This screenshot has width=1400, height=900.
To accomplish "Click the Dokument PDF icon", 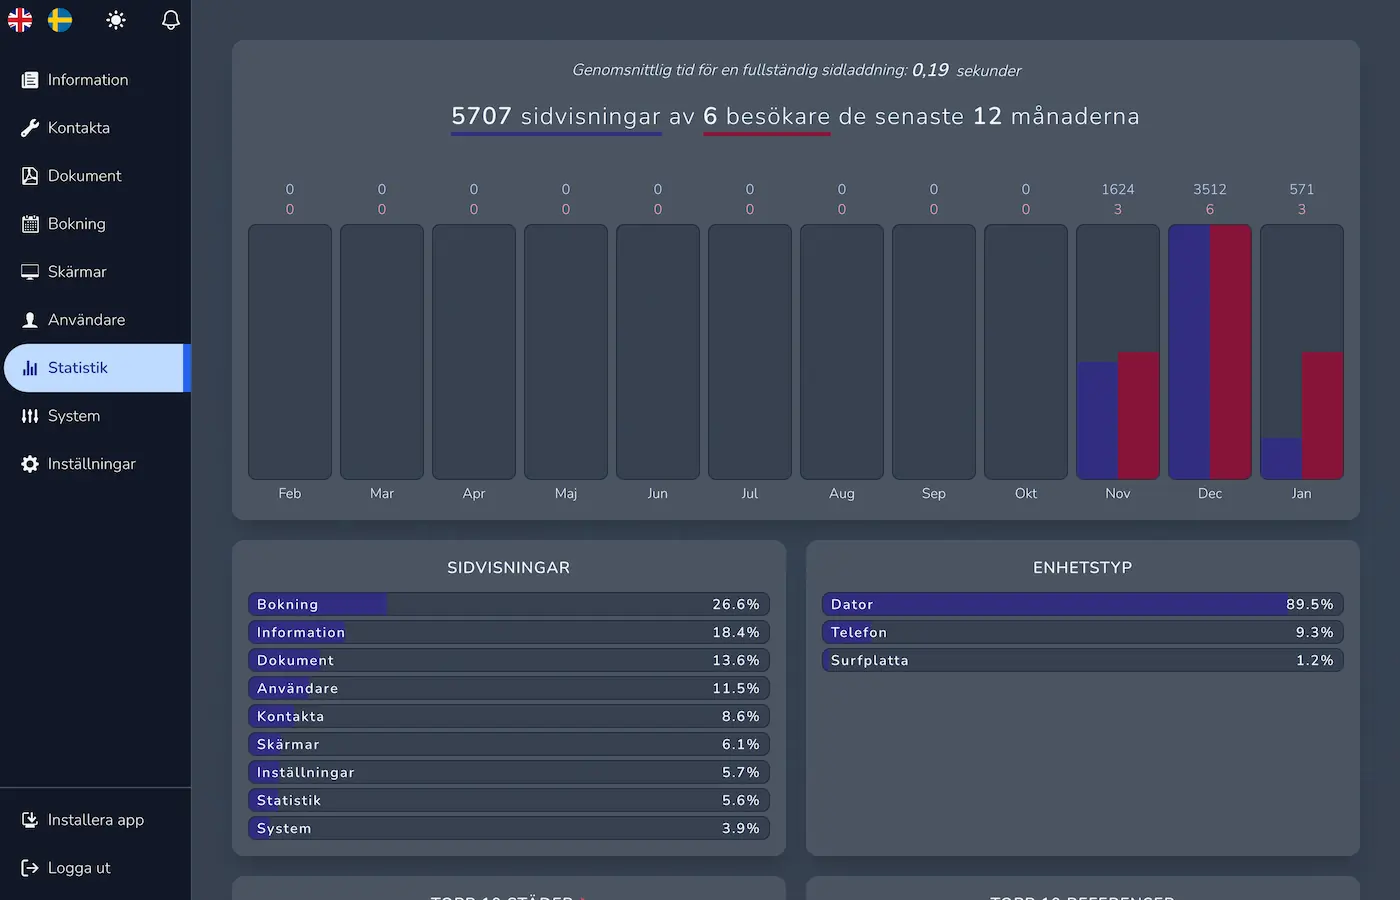I will (x=30, y=176).
